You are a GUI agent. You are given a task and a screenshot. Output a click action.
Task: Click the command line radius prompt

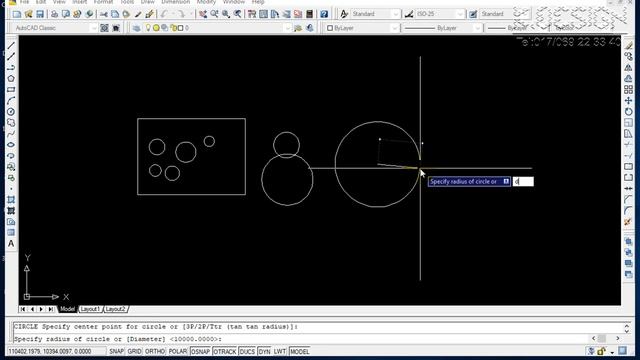point(118,339)
